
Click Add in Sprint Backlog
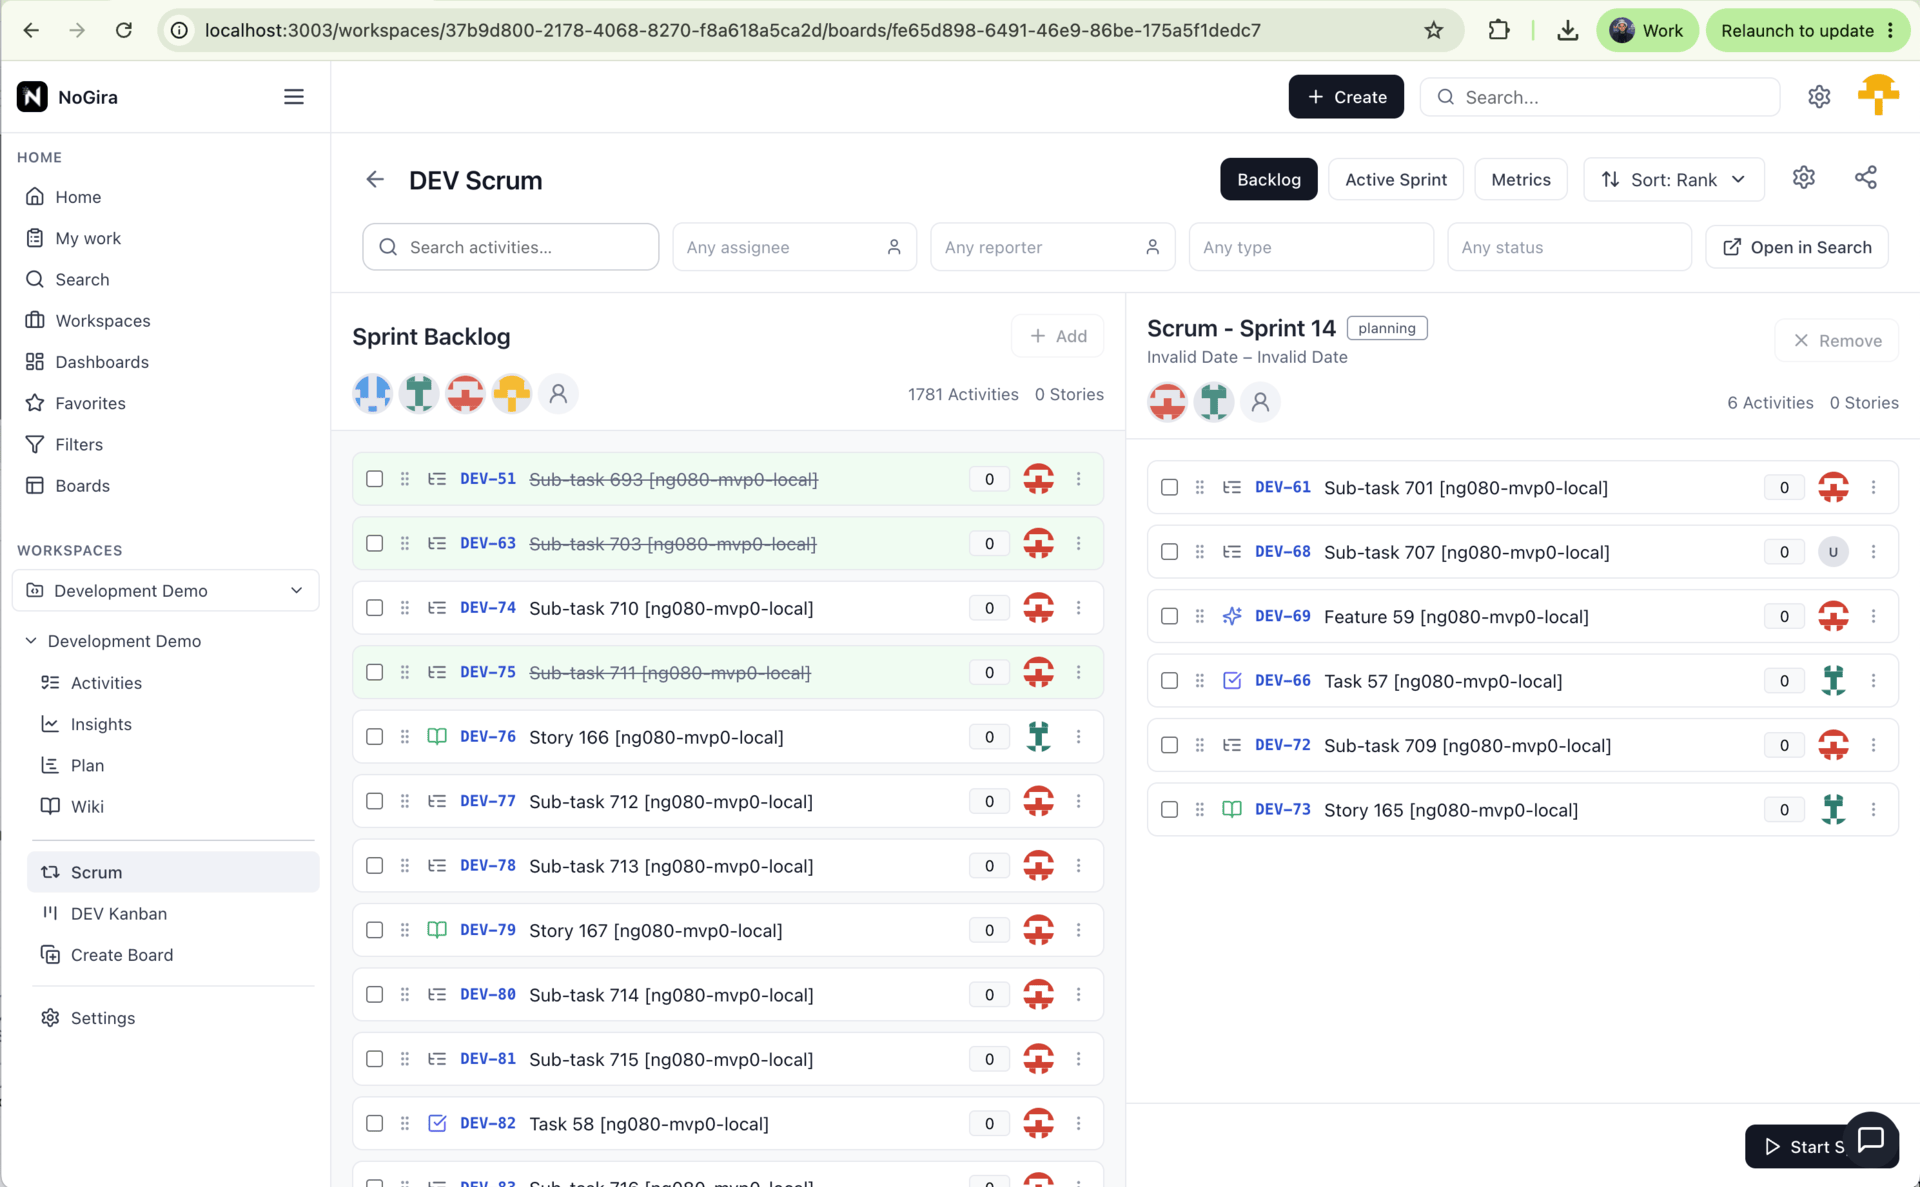(1057, 336)
